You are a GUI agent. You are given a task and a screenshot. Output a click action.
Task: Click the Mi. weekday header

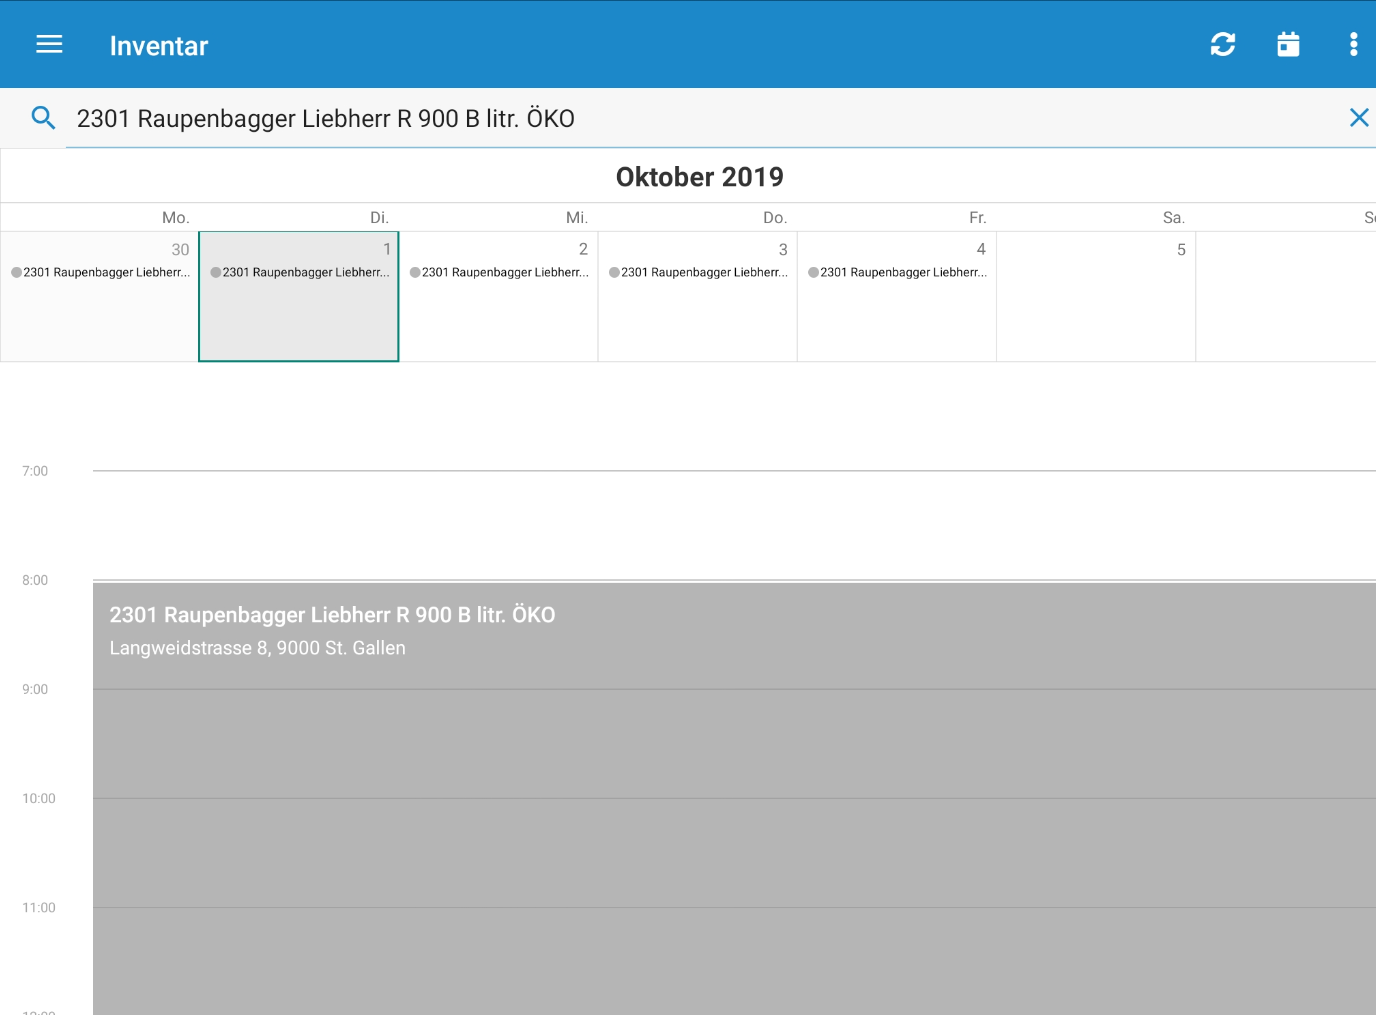(577, 217)
